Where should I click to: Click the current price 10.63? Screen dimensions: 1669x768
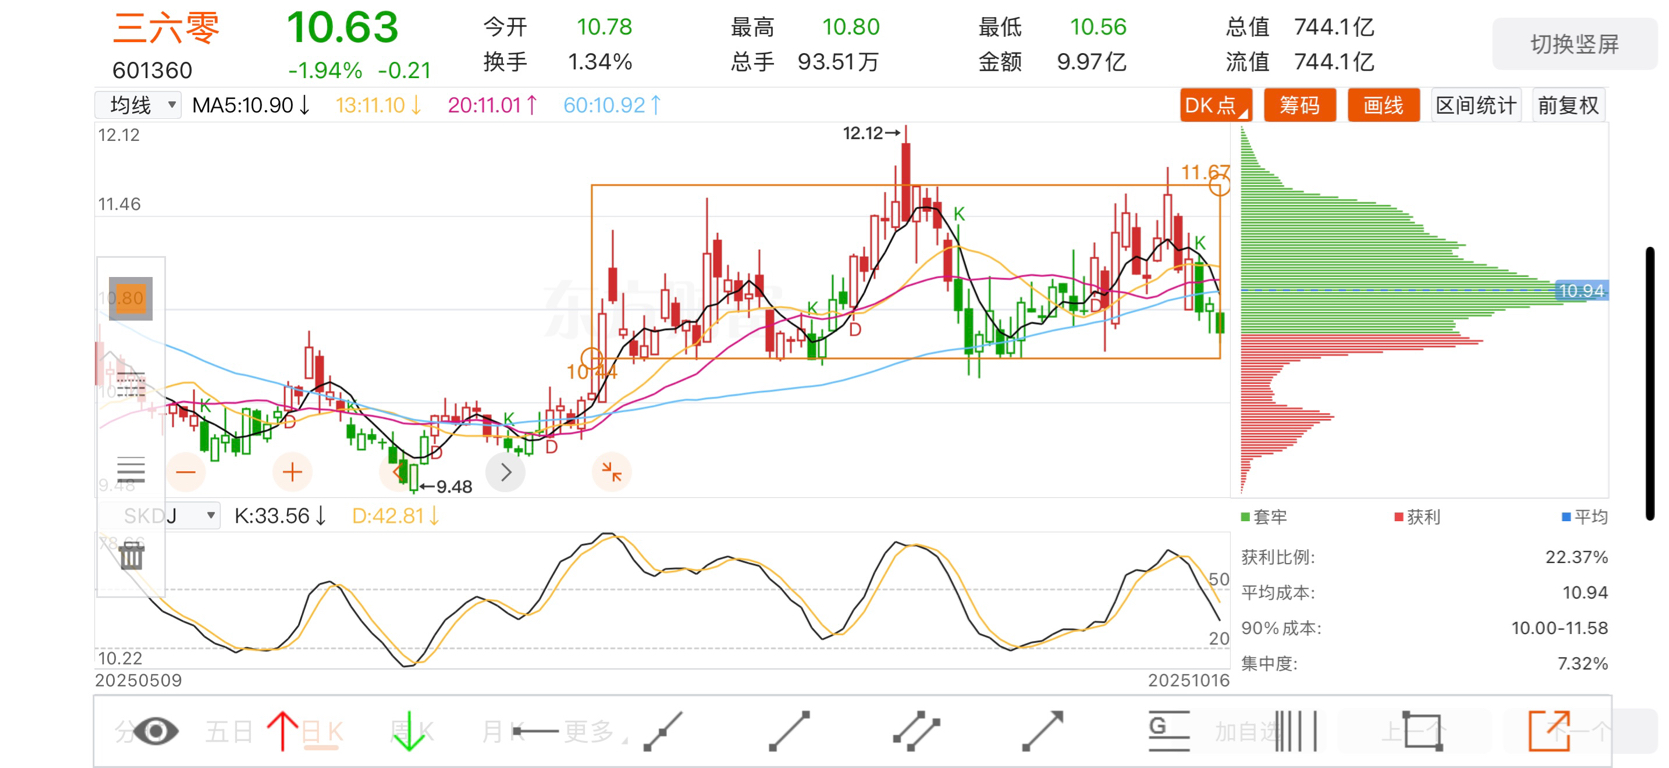point(343,27)
